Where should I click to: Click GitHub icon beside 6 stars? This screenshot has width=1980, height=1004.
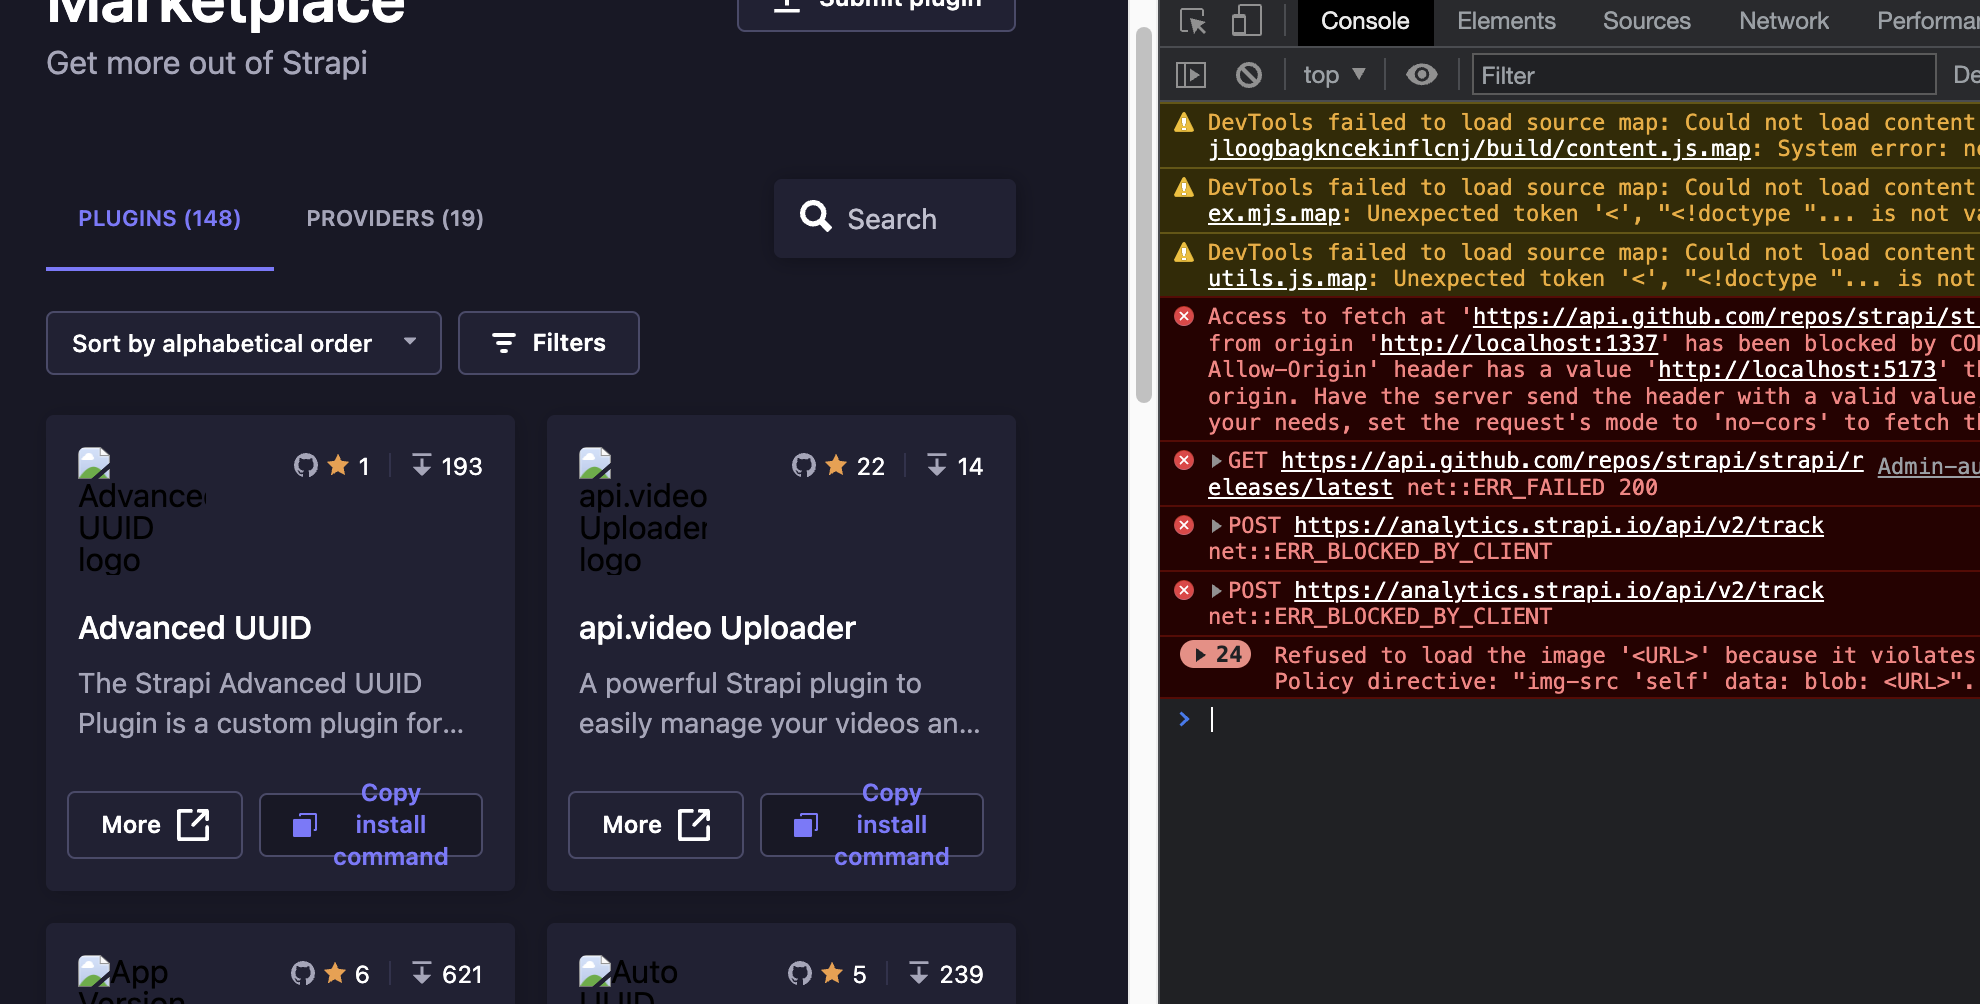303,973
